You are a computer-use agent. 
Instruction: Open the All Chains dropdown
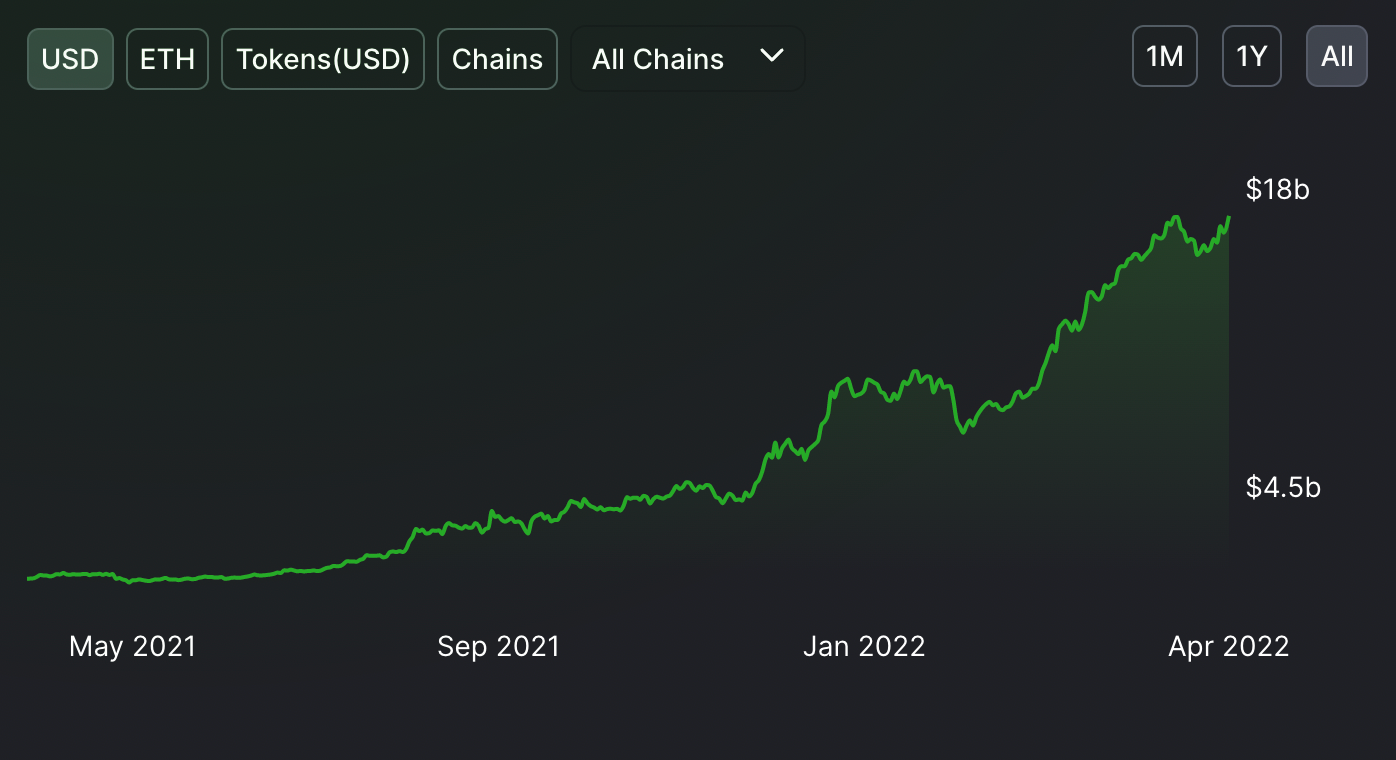click(687, 59)
